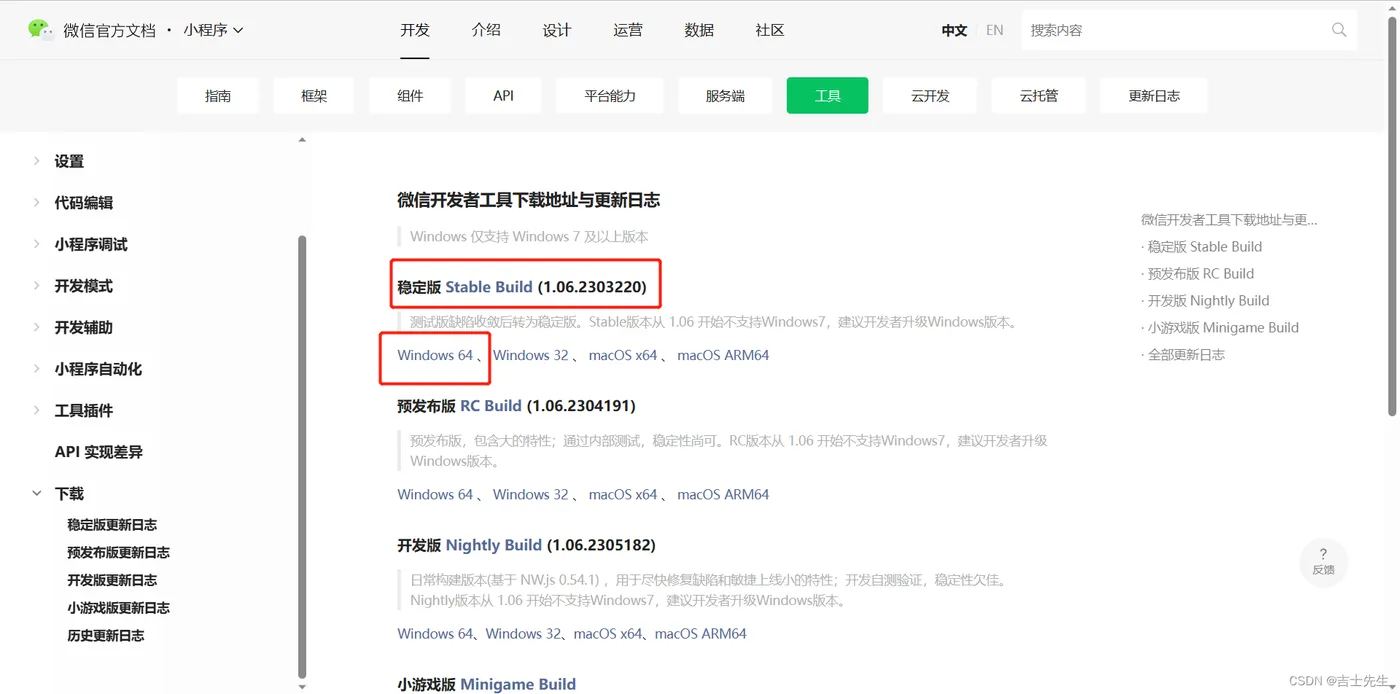This screenshot has height=694, width=1400.
Task: Open 稳定版更新日志 in the sidebar
Action: pos(112,525)
